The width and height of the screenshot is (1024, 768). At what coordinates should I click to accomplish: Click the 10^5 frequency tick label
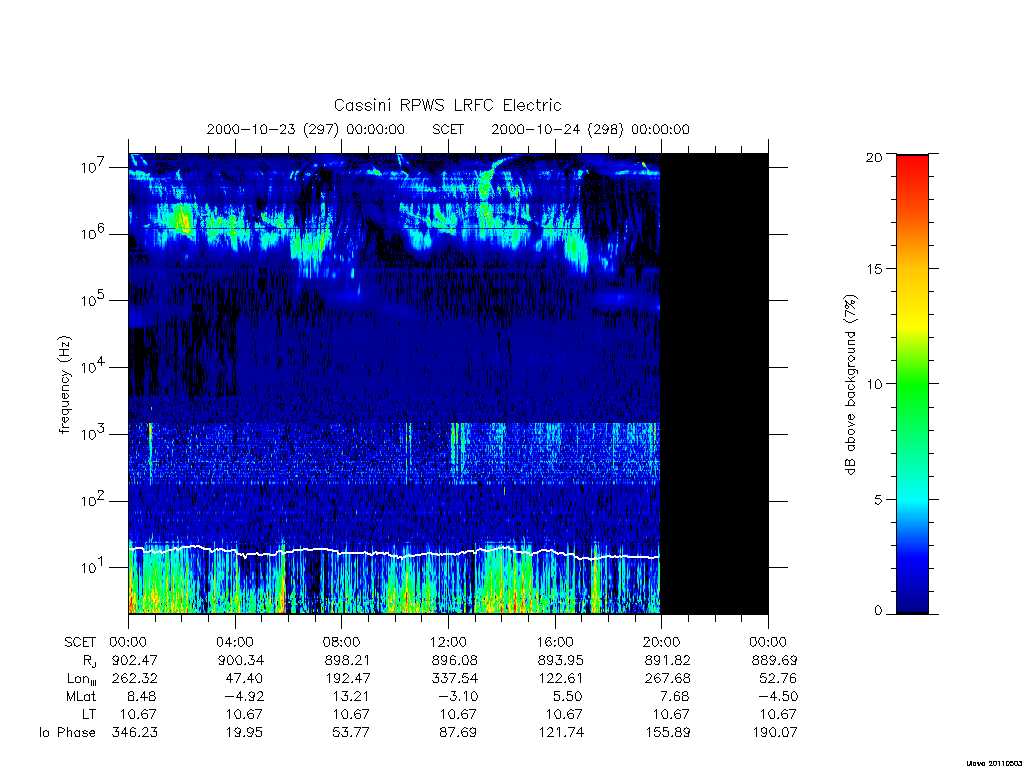[95, 300]
